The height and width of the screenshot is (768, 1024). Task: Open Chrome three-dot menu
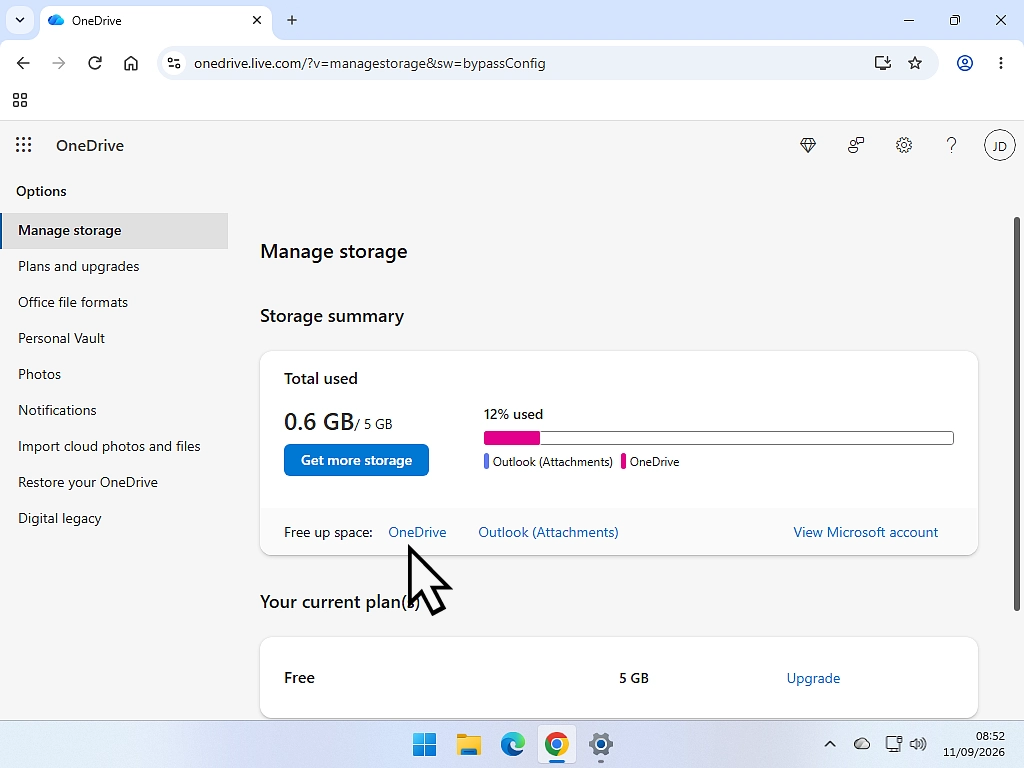click(x=1000, y=63)
